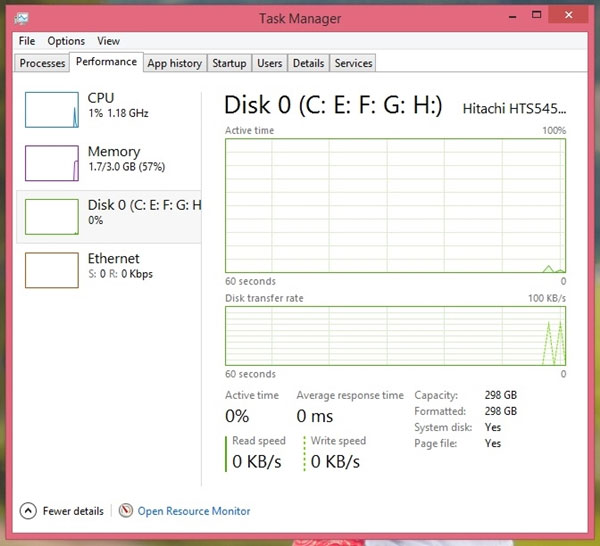Click the S: 0 R: 0 Kbps reading

point(121,274)
